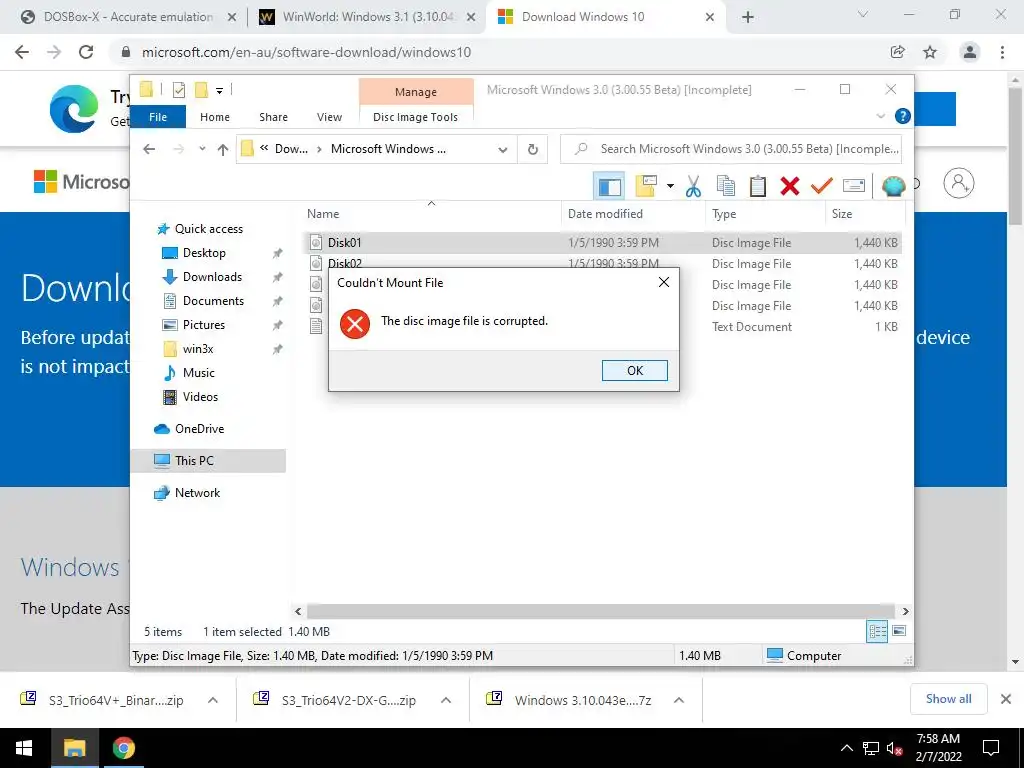Click the Paste clipboard icon in Explorer toolbar

click(x=758, y=186)
